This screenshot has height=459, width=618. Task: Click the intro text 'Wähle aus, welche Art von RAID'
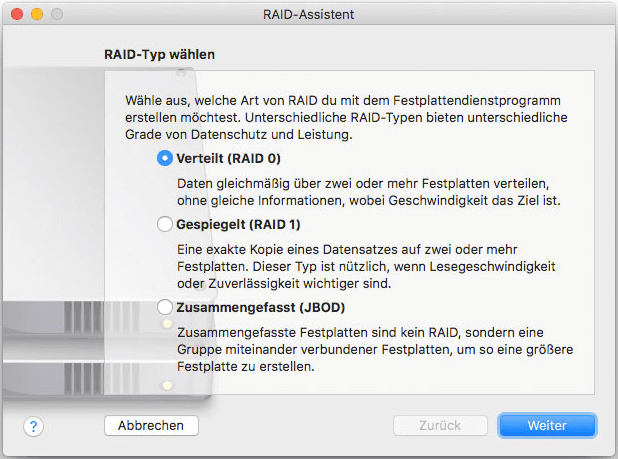(x=222, y=100)
